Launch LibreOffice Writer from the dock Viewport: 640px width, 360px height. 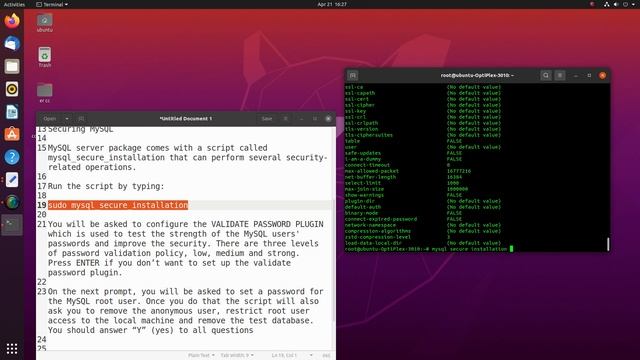(x=12, y=111)
